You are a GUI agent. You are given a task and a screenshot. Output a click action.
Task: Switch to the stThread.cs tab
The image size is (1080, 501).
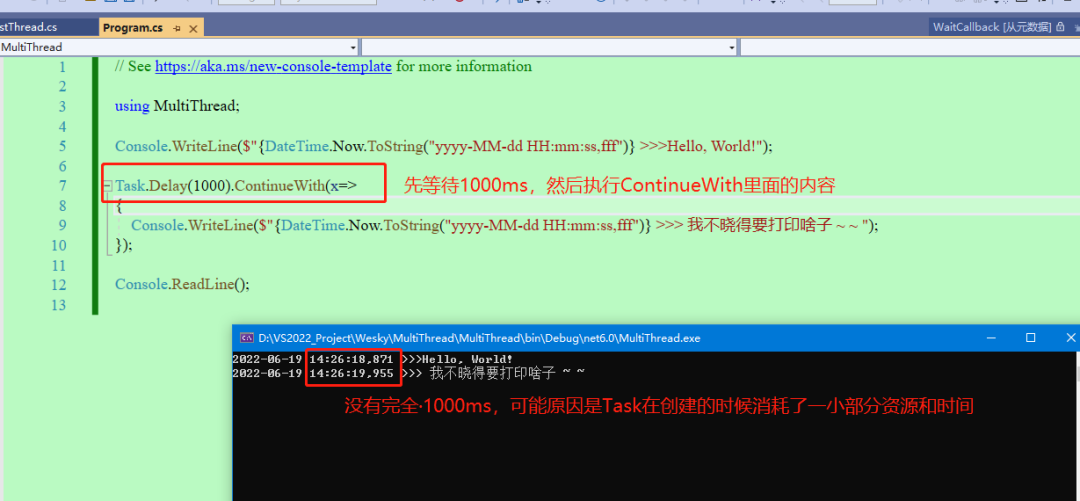[29, 28]
